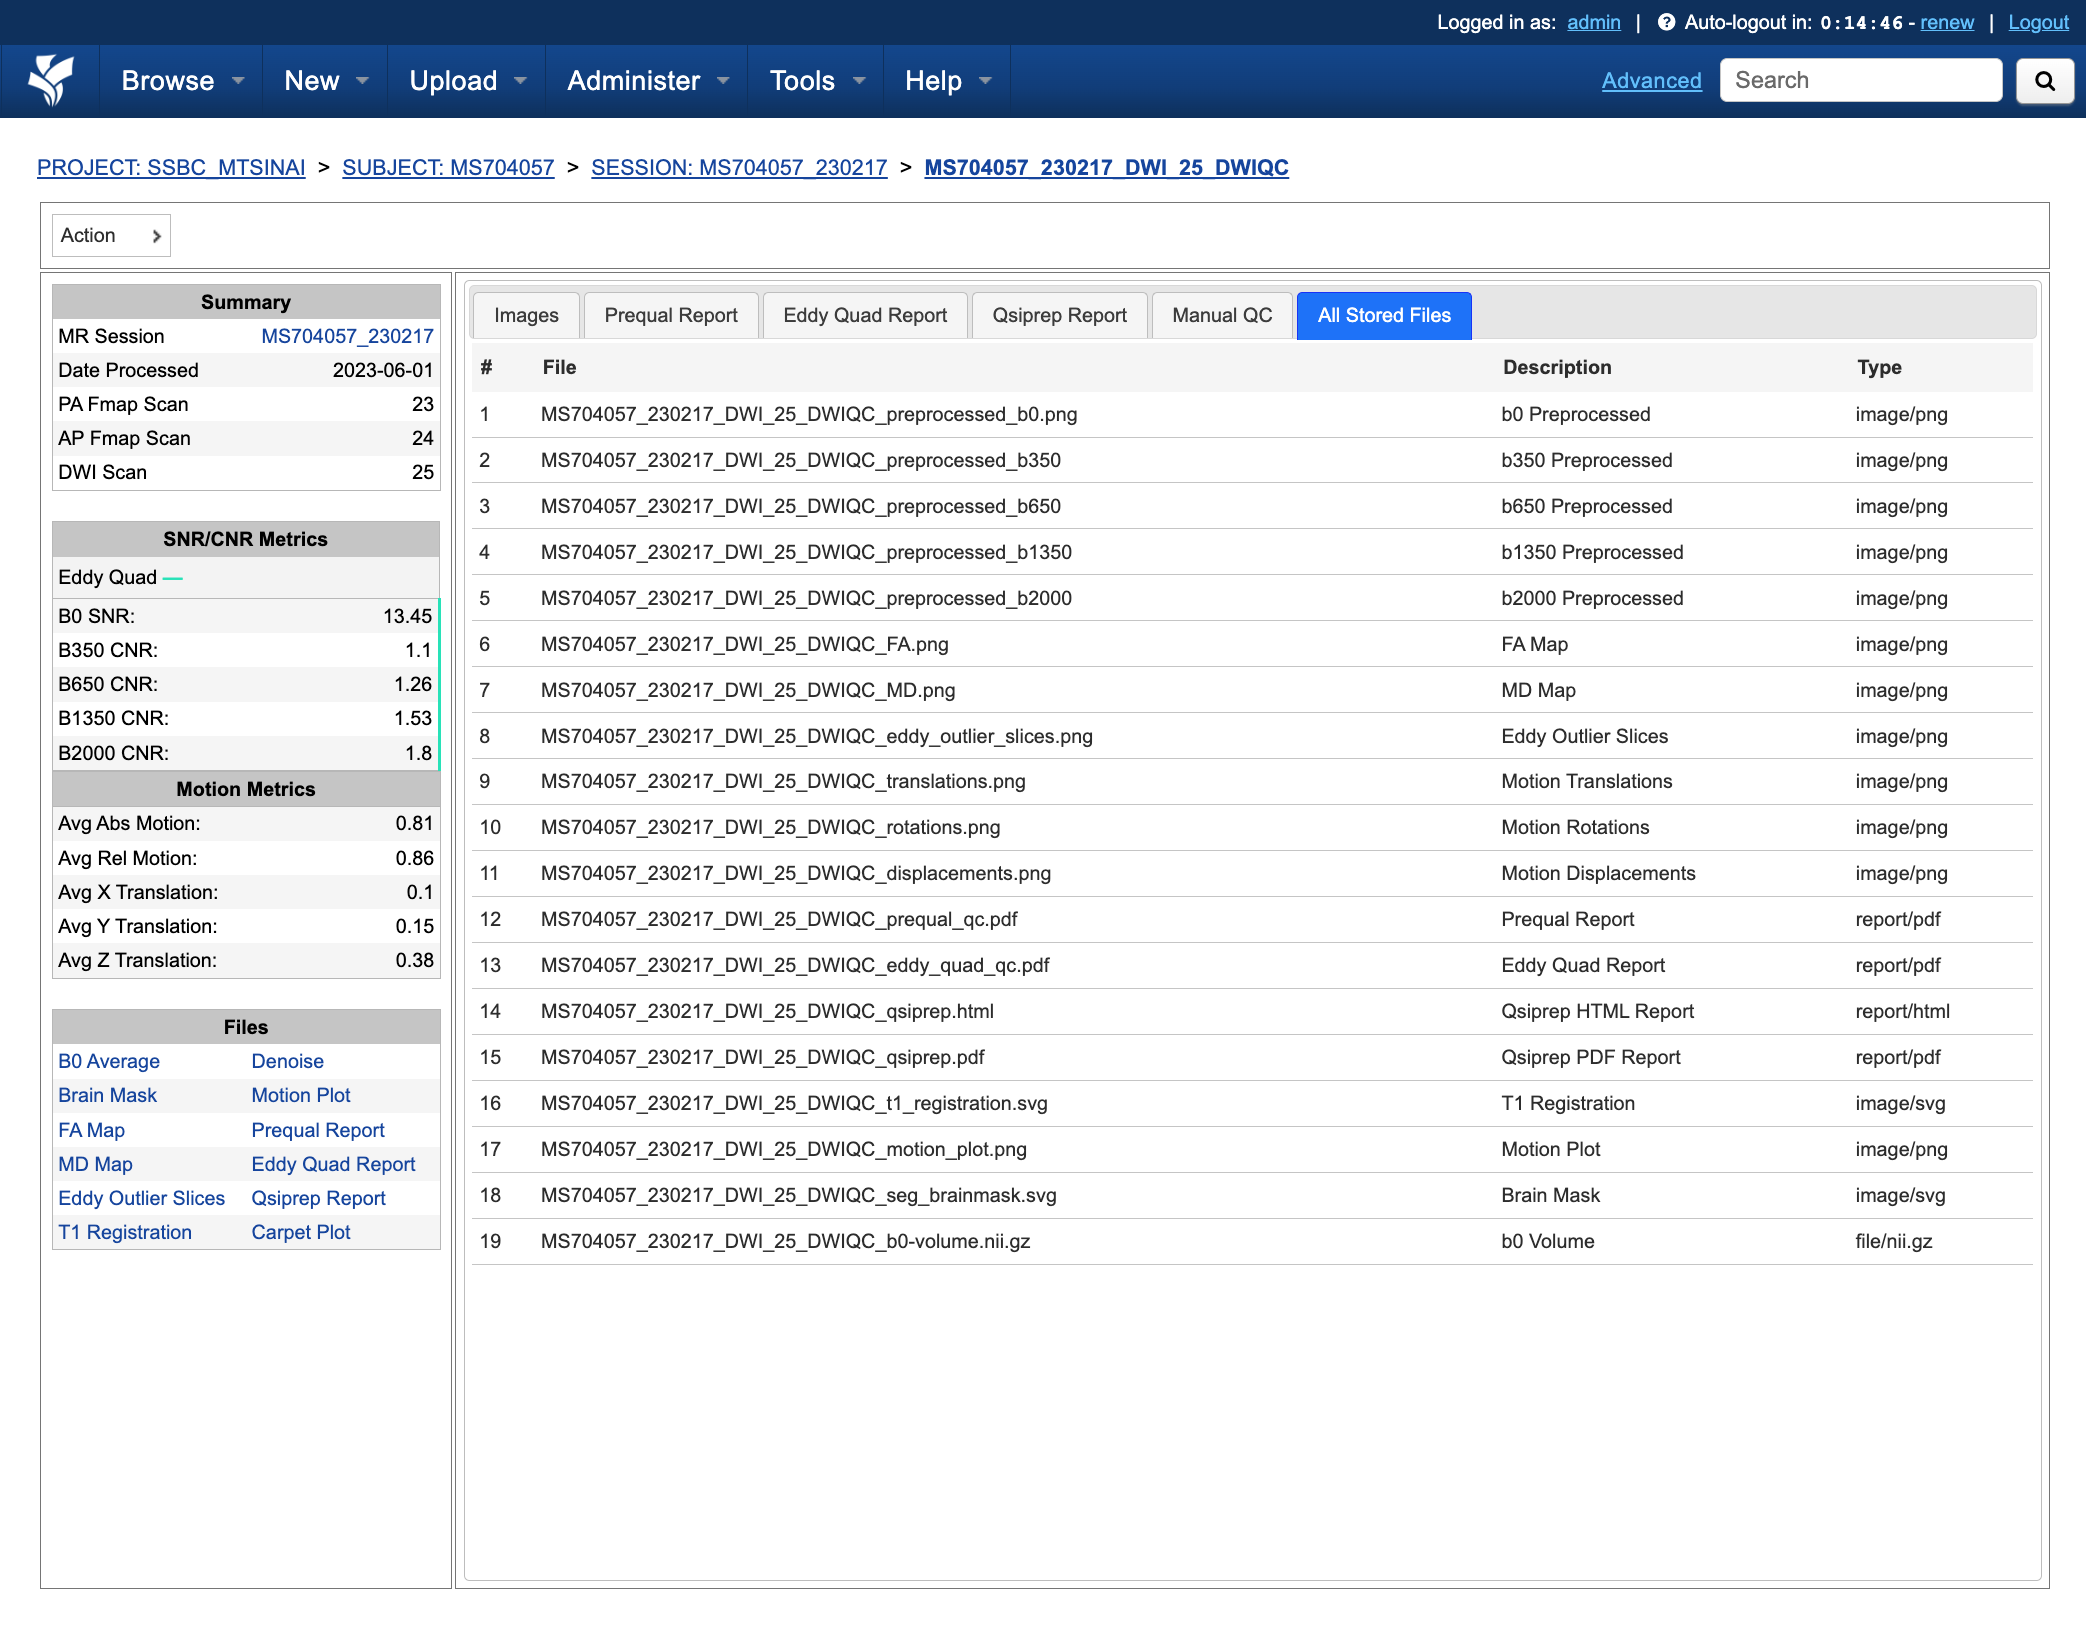Click the MS704057_230217_DWI_25_DWIQC breadcrumb
Screen dimensions: 2086x1644
pyautogui.click(x=1106, y=167)
